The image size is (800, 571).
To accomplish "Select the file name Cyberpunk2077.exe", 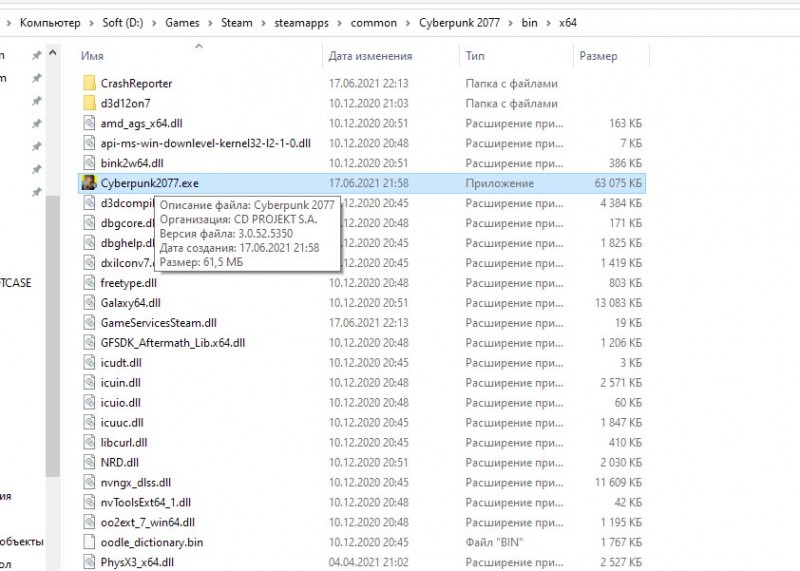I will [x=149, y=183].
